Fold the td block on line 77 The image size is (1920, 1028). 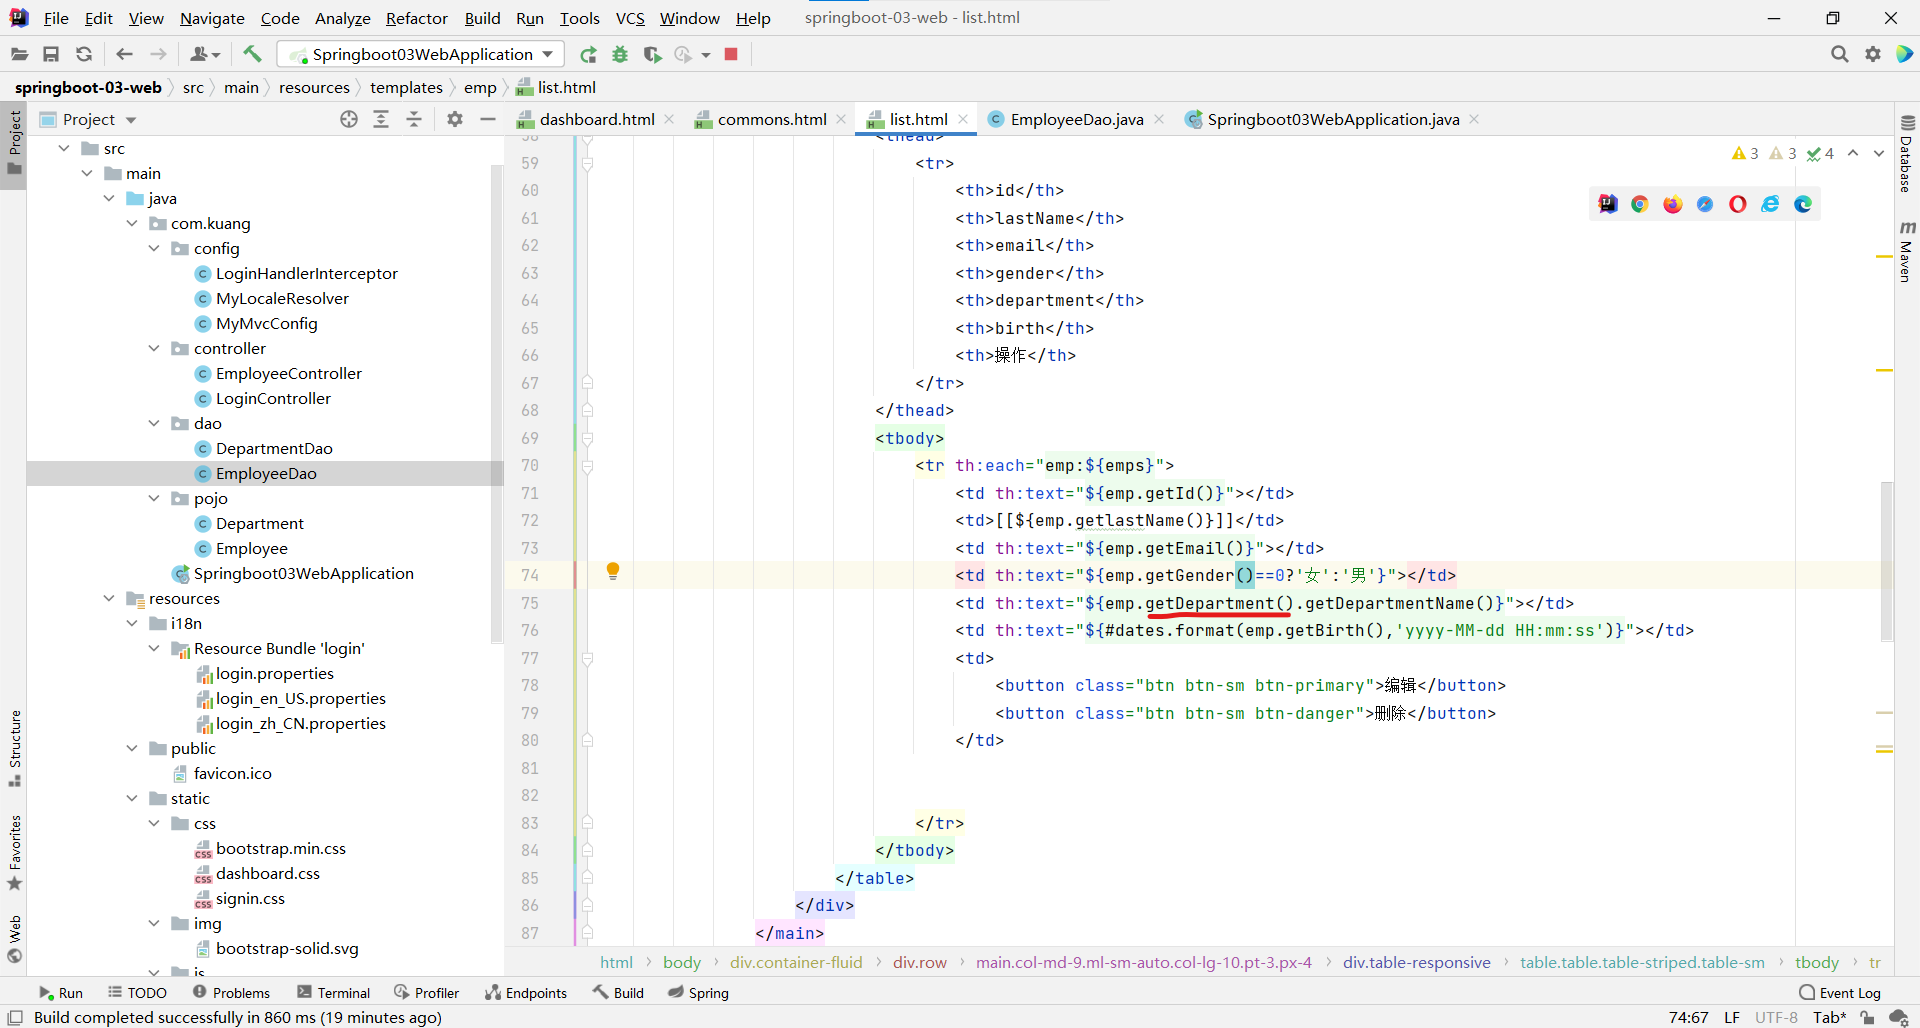588,658
